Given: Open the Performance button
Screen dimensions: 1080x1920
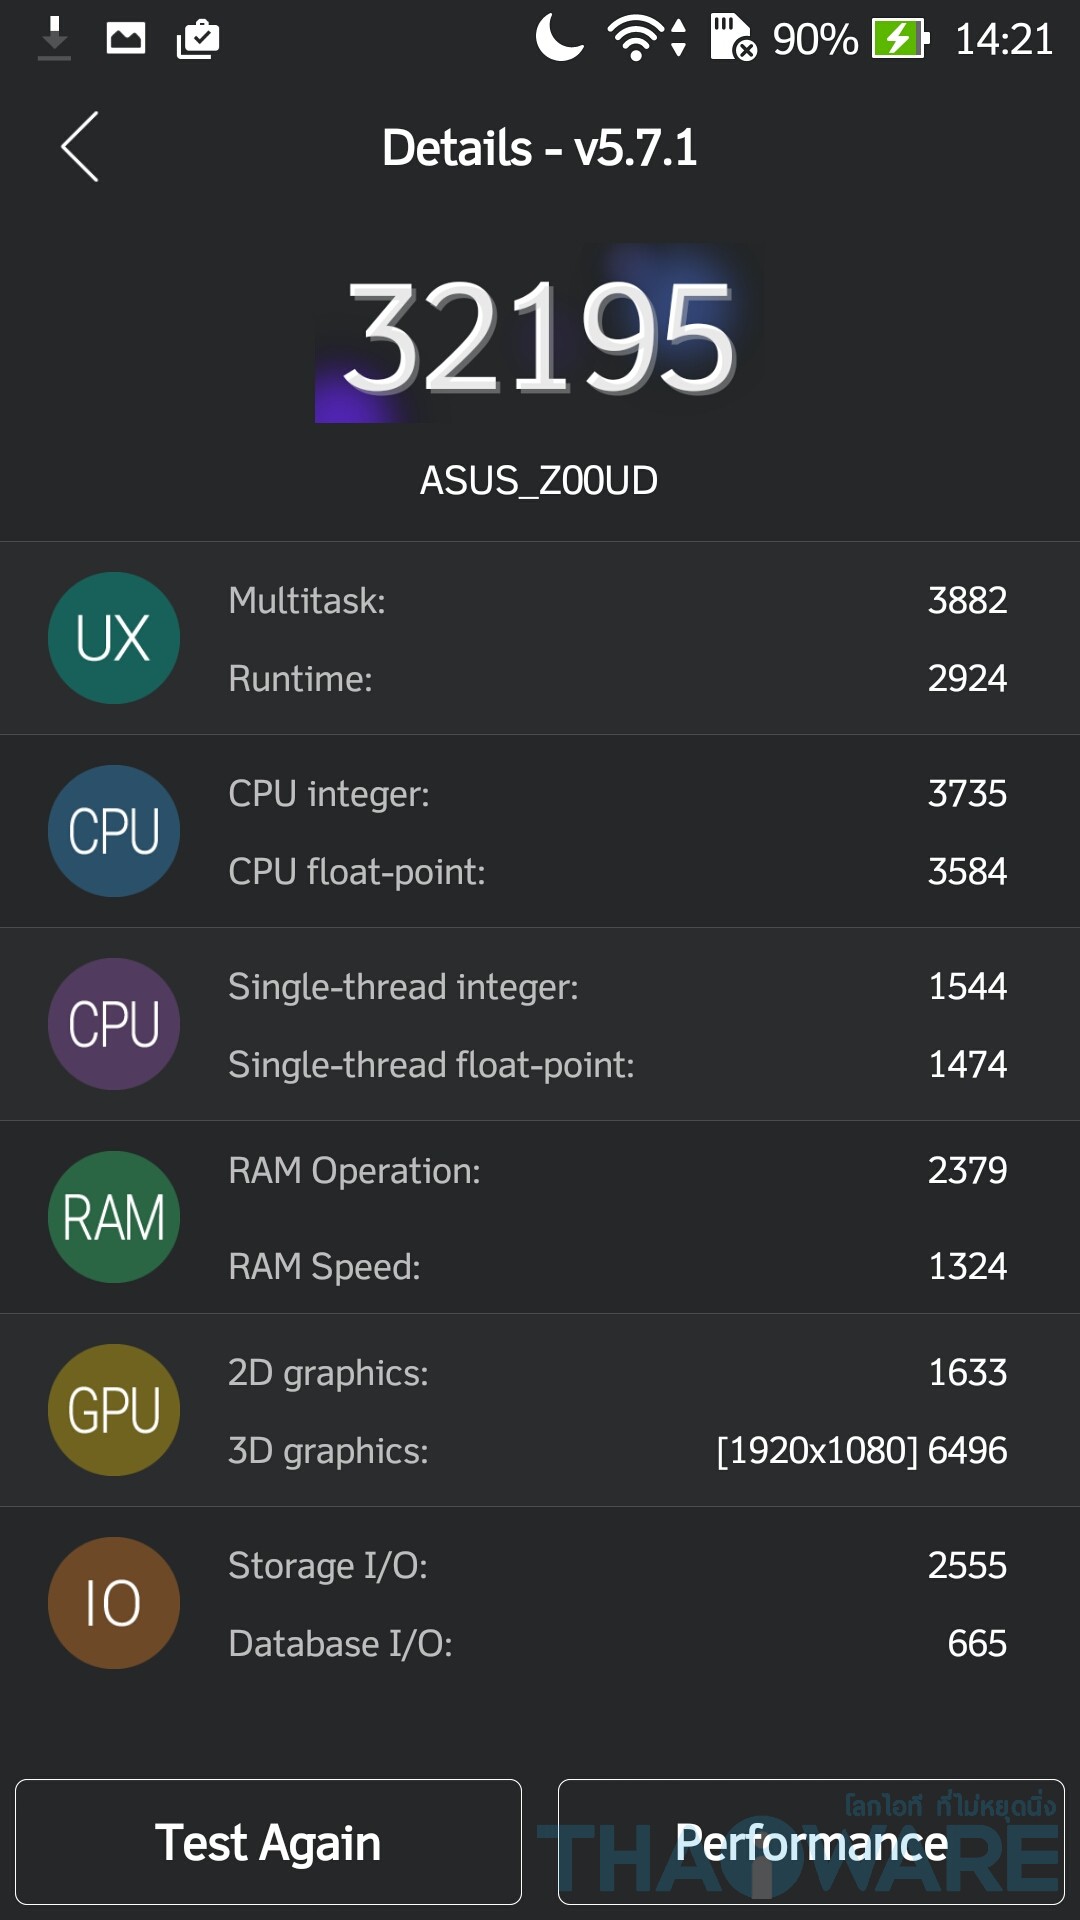Looking at the screenshot, I should [811, 1842].
